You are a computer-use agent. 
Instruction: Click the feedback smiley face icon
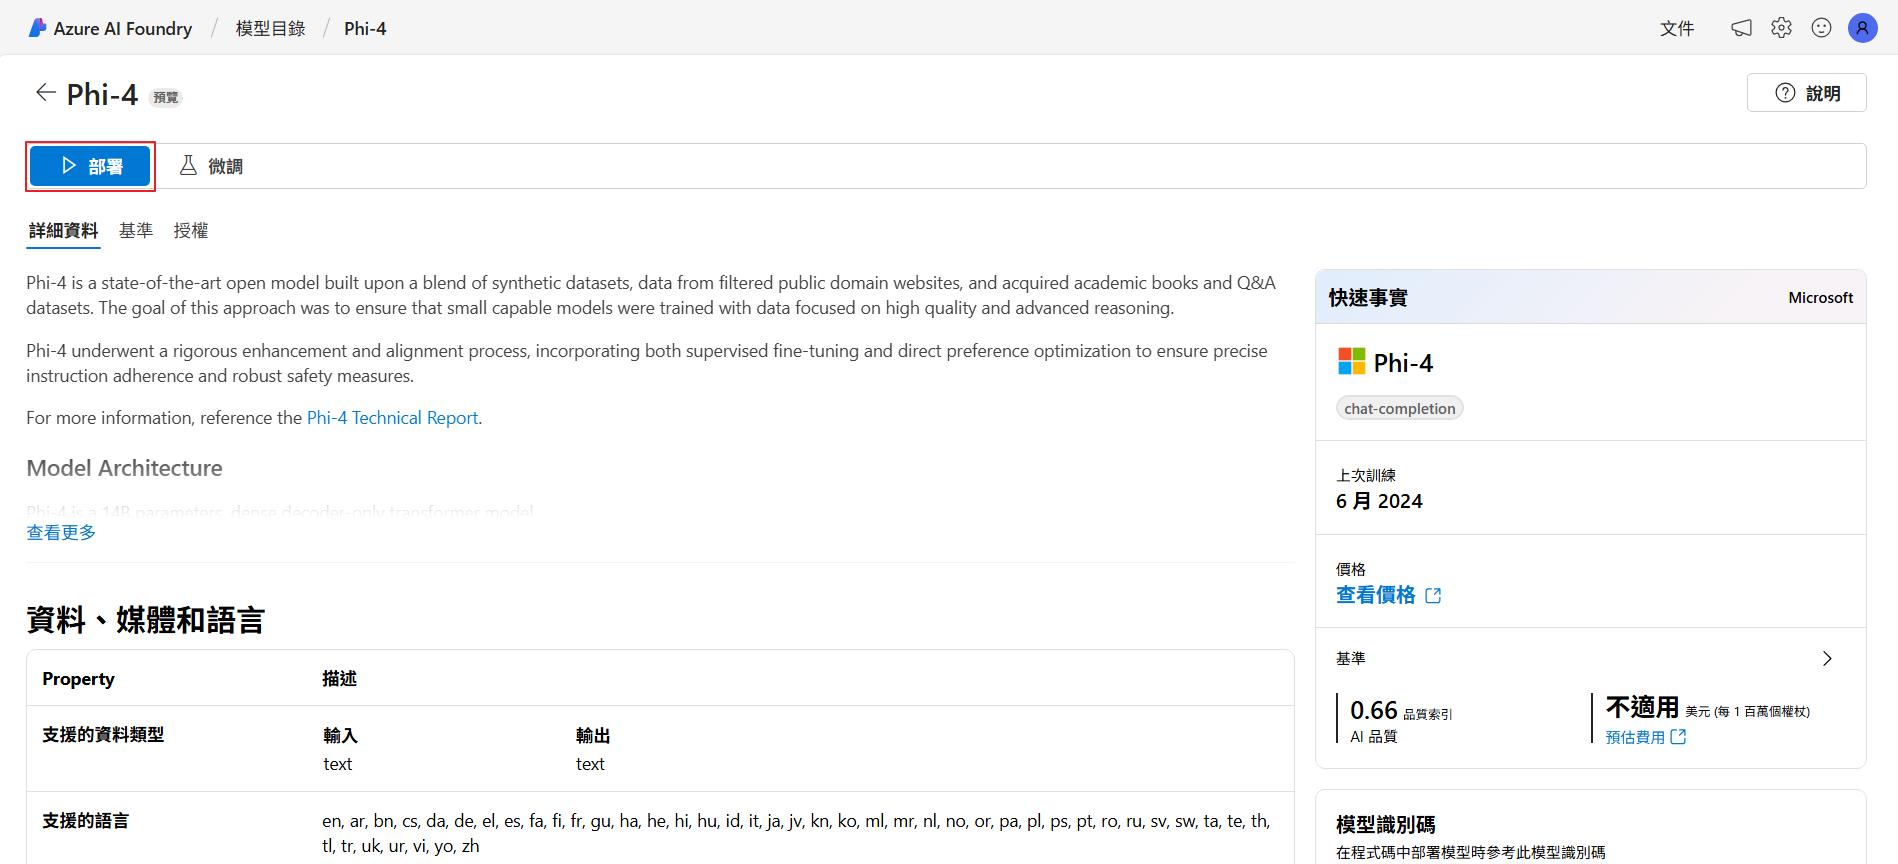pyautogui.click(x=1821, y=28)
